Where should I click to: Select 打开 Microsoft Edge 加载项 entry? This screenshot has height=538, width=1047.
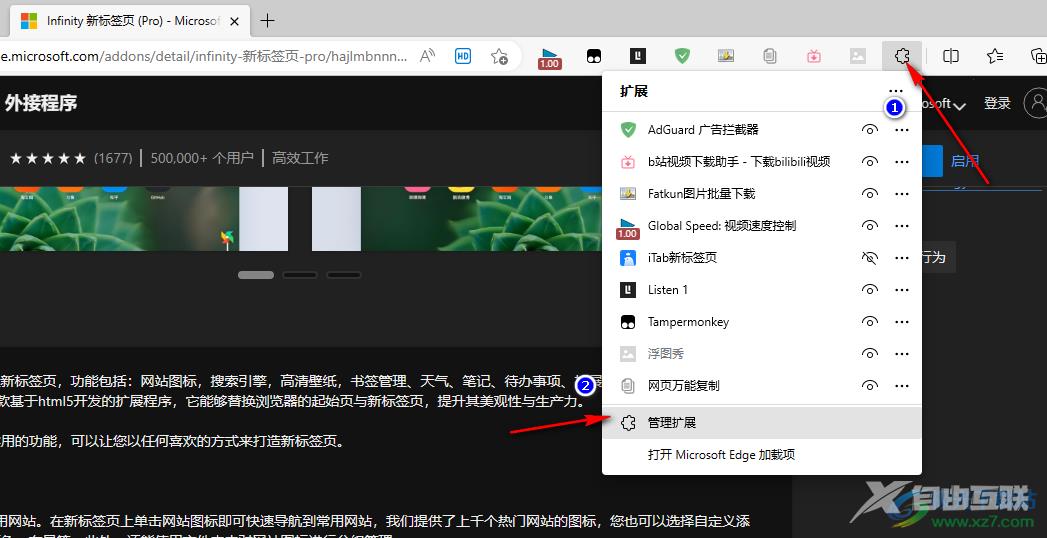click(x=762, y=455)
